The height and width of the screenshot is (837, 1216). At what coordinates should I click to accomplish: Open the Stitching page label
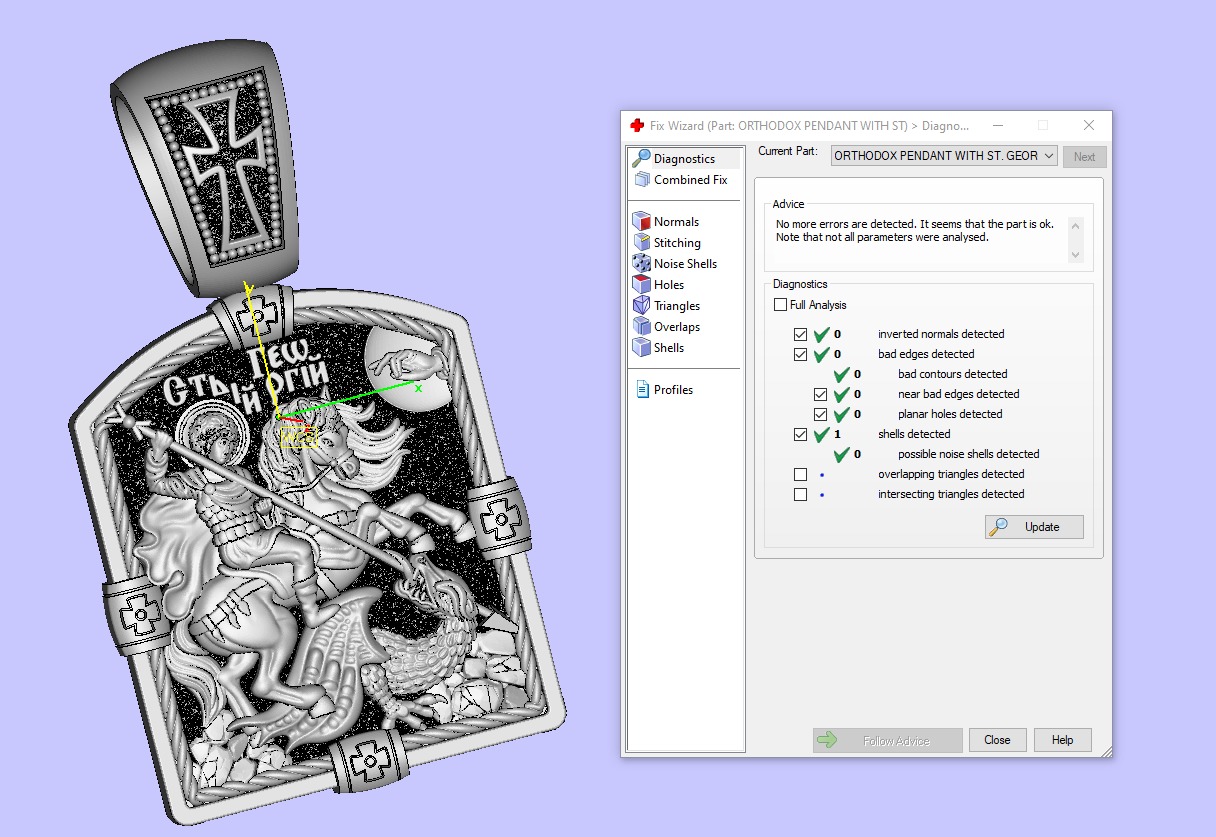pos(677,243)
